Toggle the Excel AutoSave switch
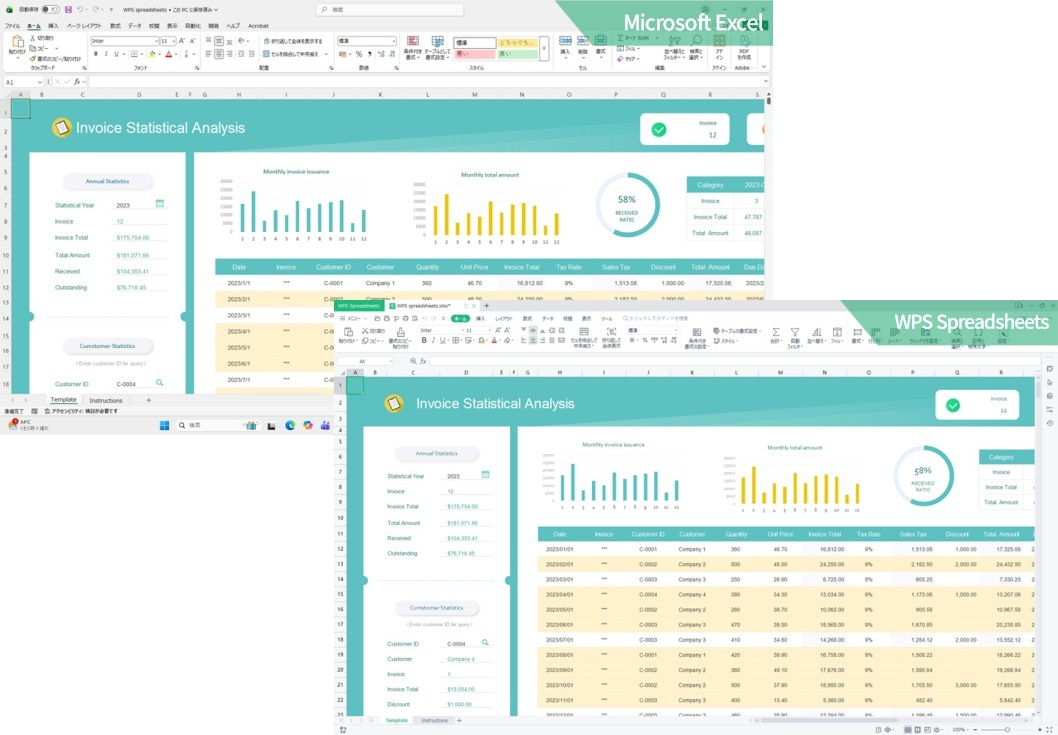1058x735 pixels. pyautogui.click(x=50, y=9)
